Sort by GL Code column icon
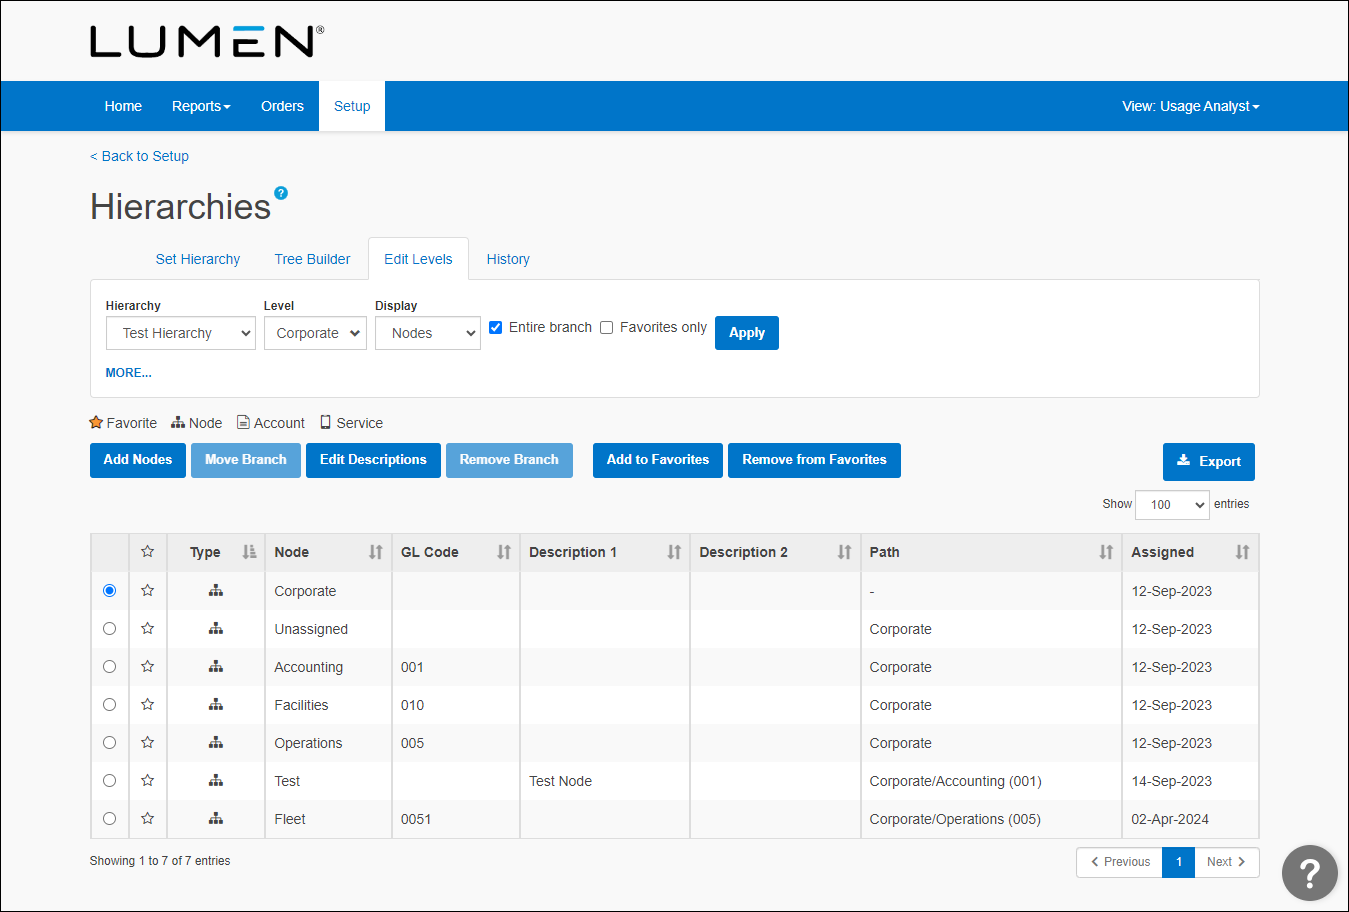 [504, 552]
